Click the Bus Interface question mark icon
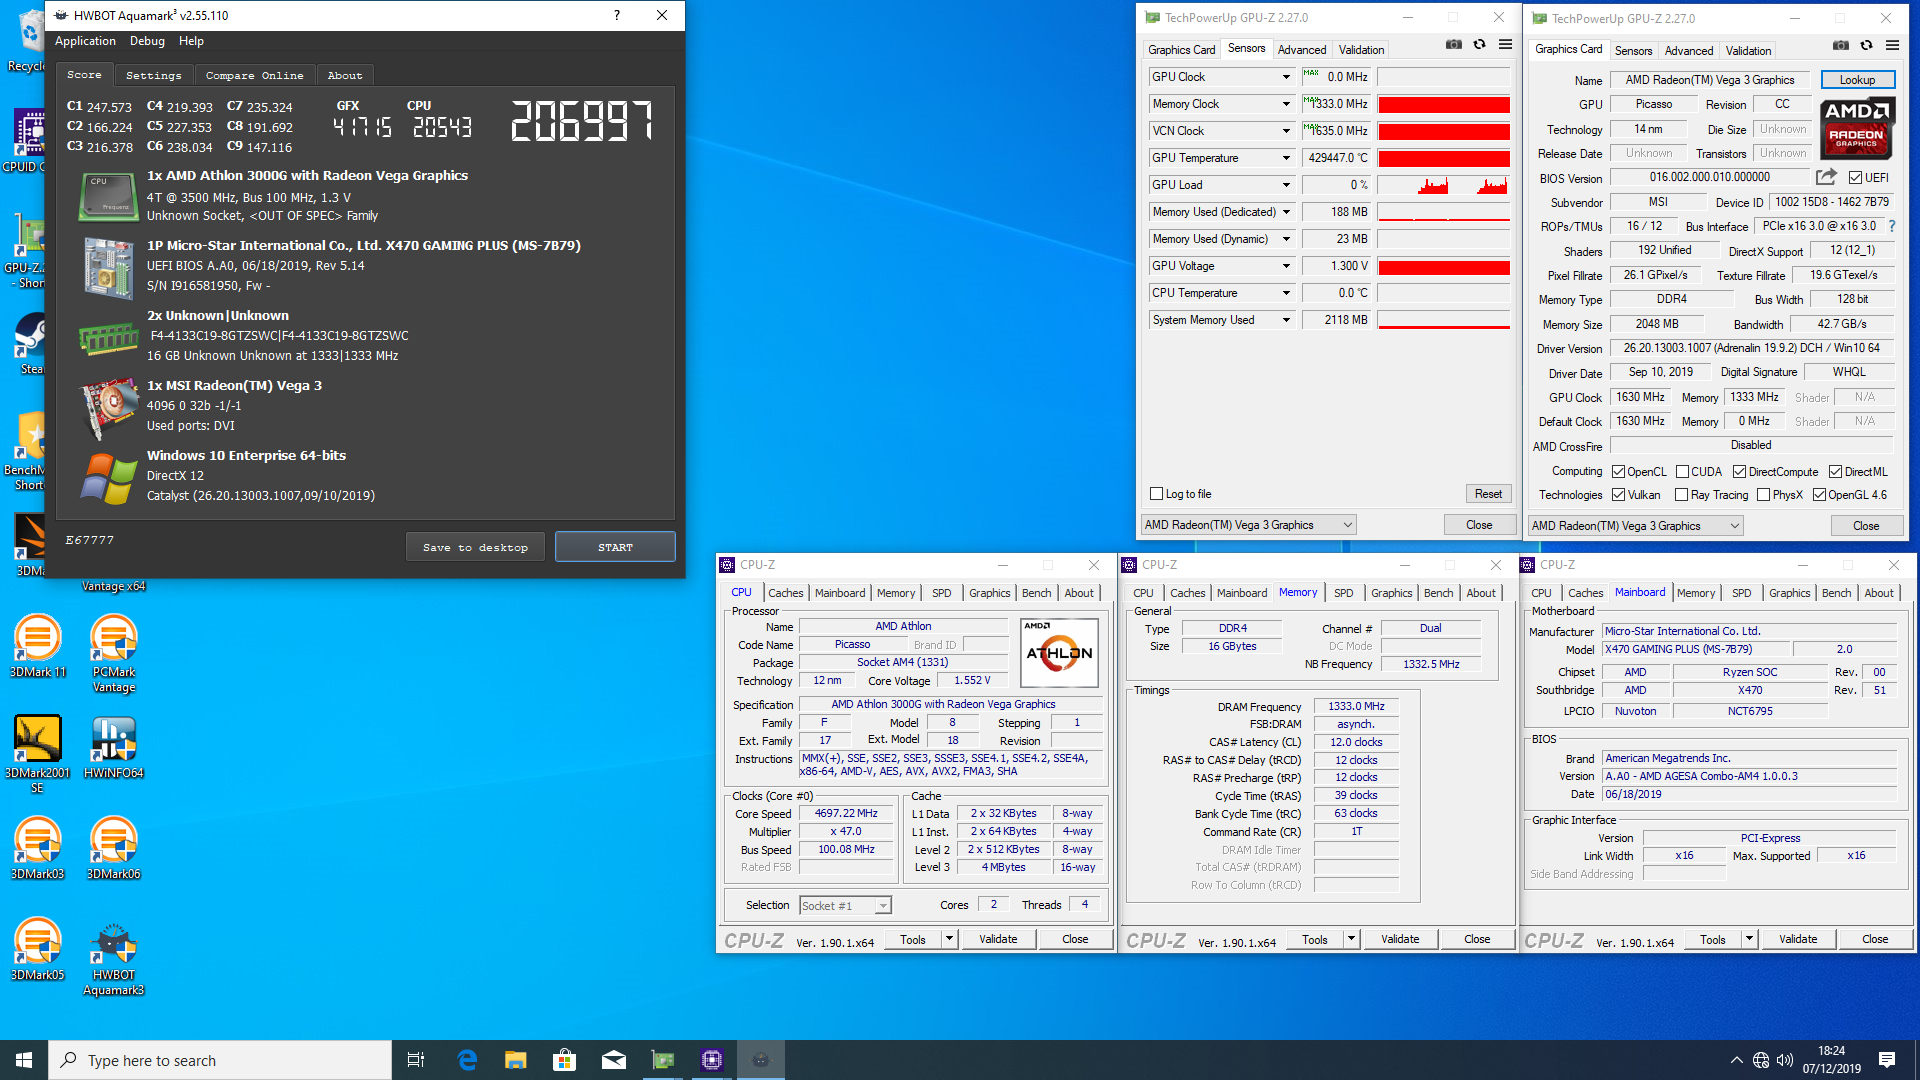 (1892, 226)
